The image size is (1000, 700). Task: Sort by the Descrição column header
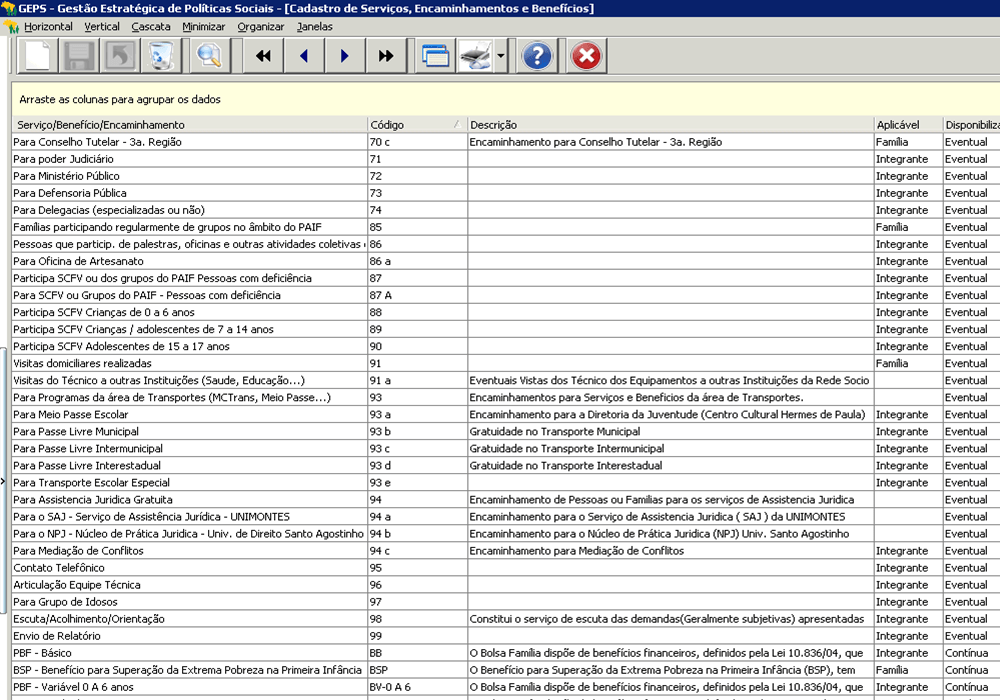670,125
